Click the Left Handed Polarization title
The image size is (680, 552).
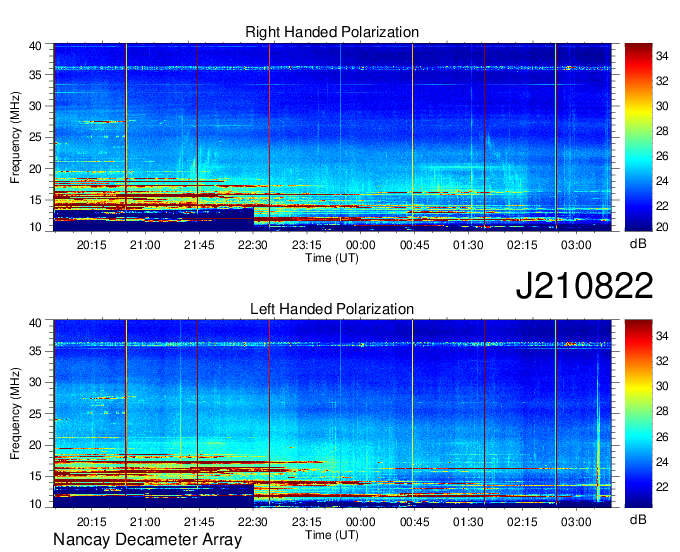coord(332,309)
